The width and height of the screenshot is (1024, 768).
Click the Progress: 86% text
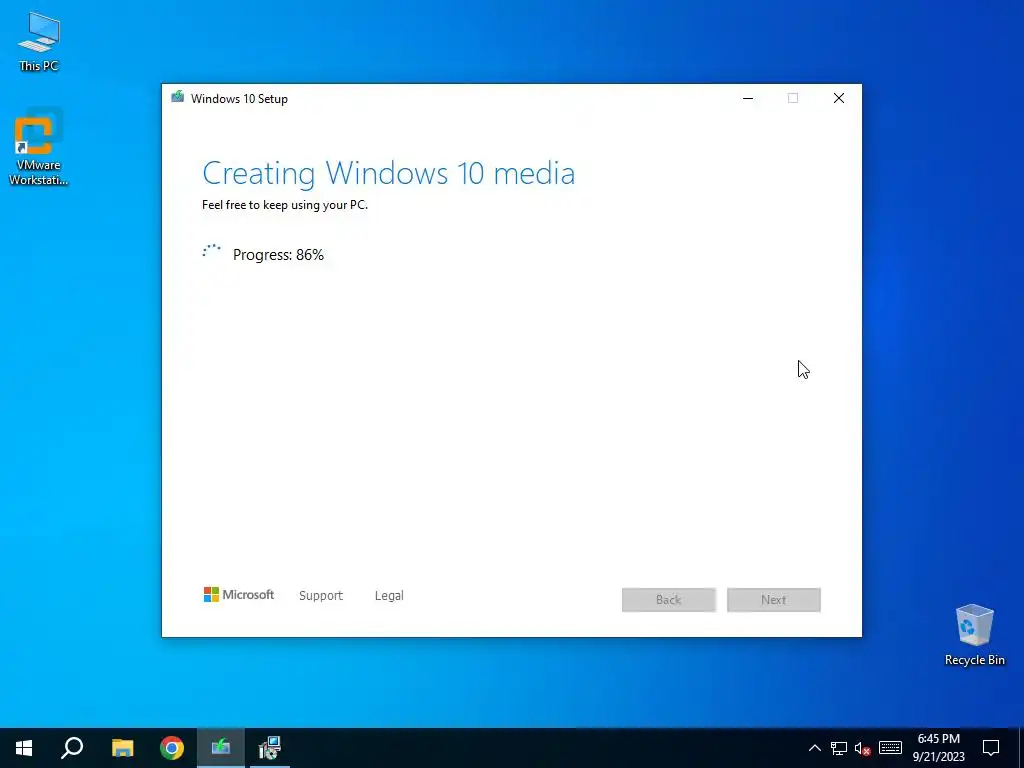pos(278,255)
